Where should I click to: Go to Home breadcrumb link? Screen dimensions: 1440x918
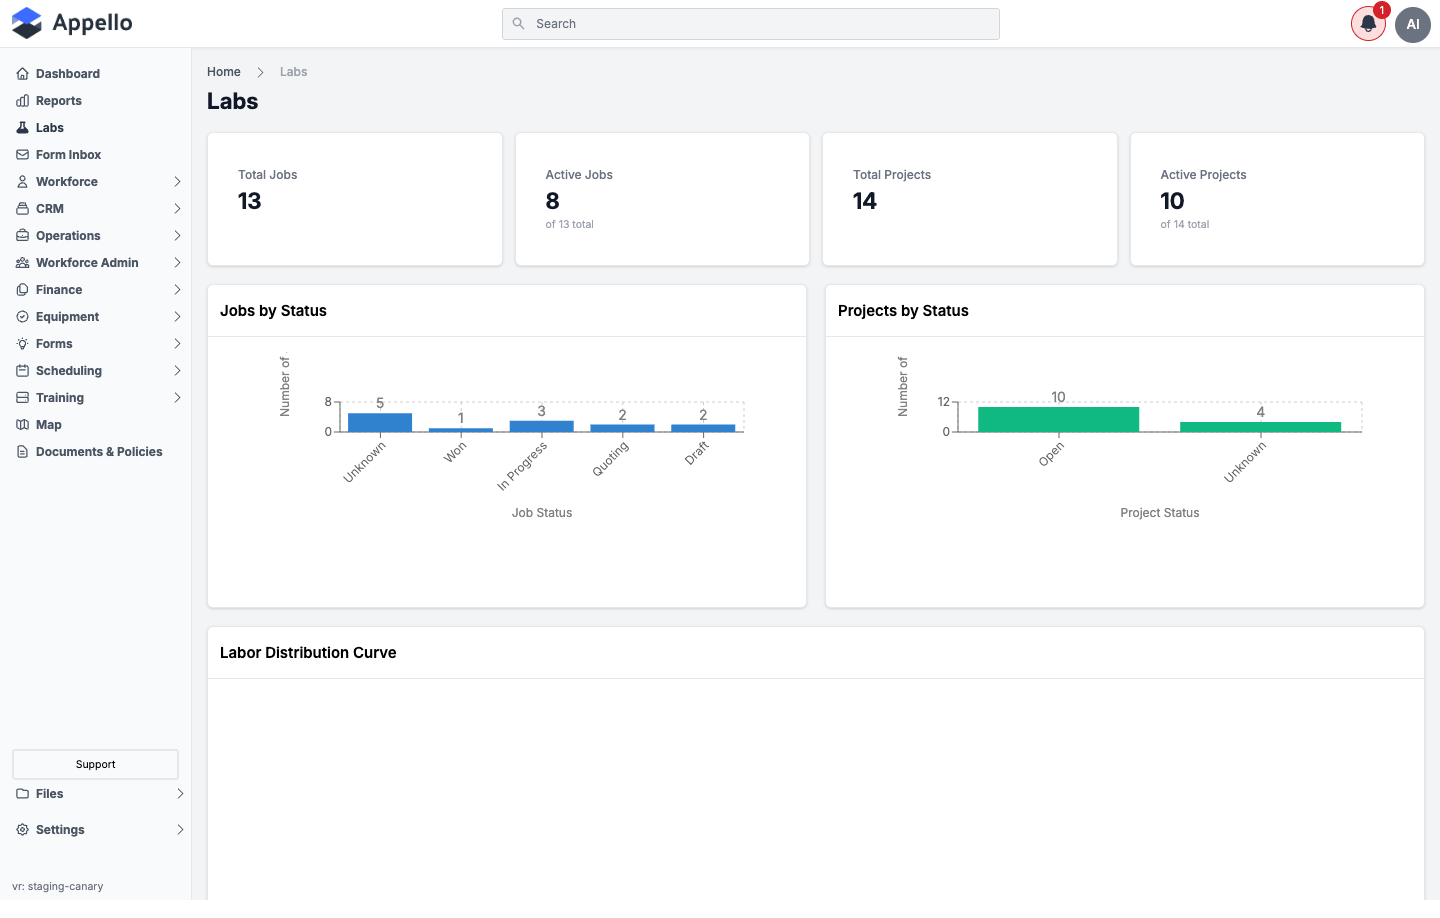[224, 72]
